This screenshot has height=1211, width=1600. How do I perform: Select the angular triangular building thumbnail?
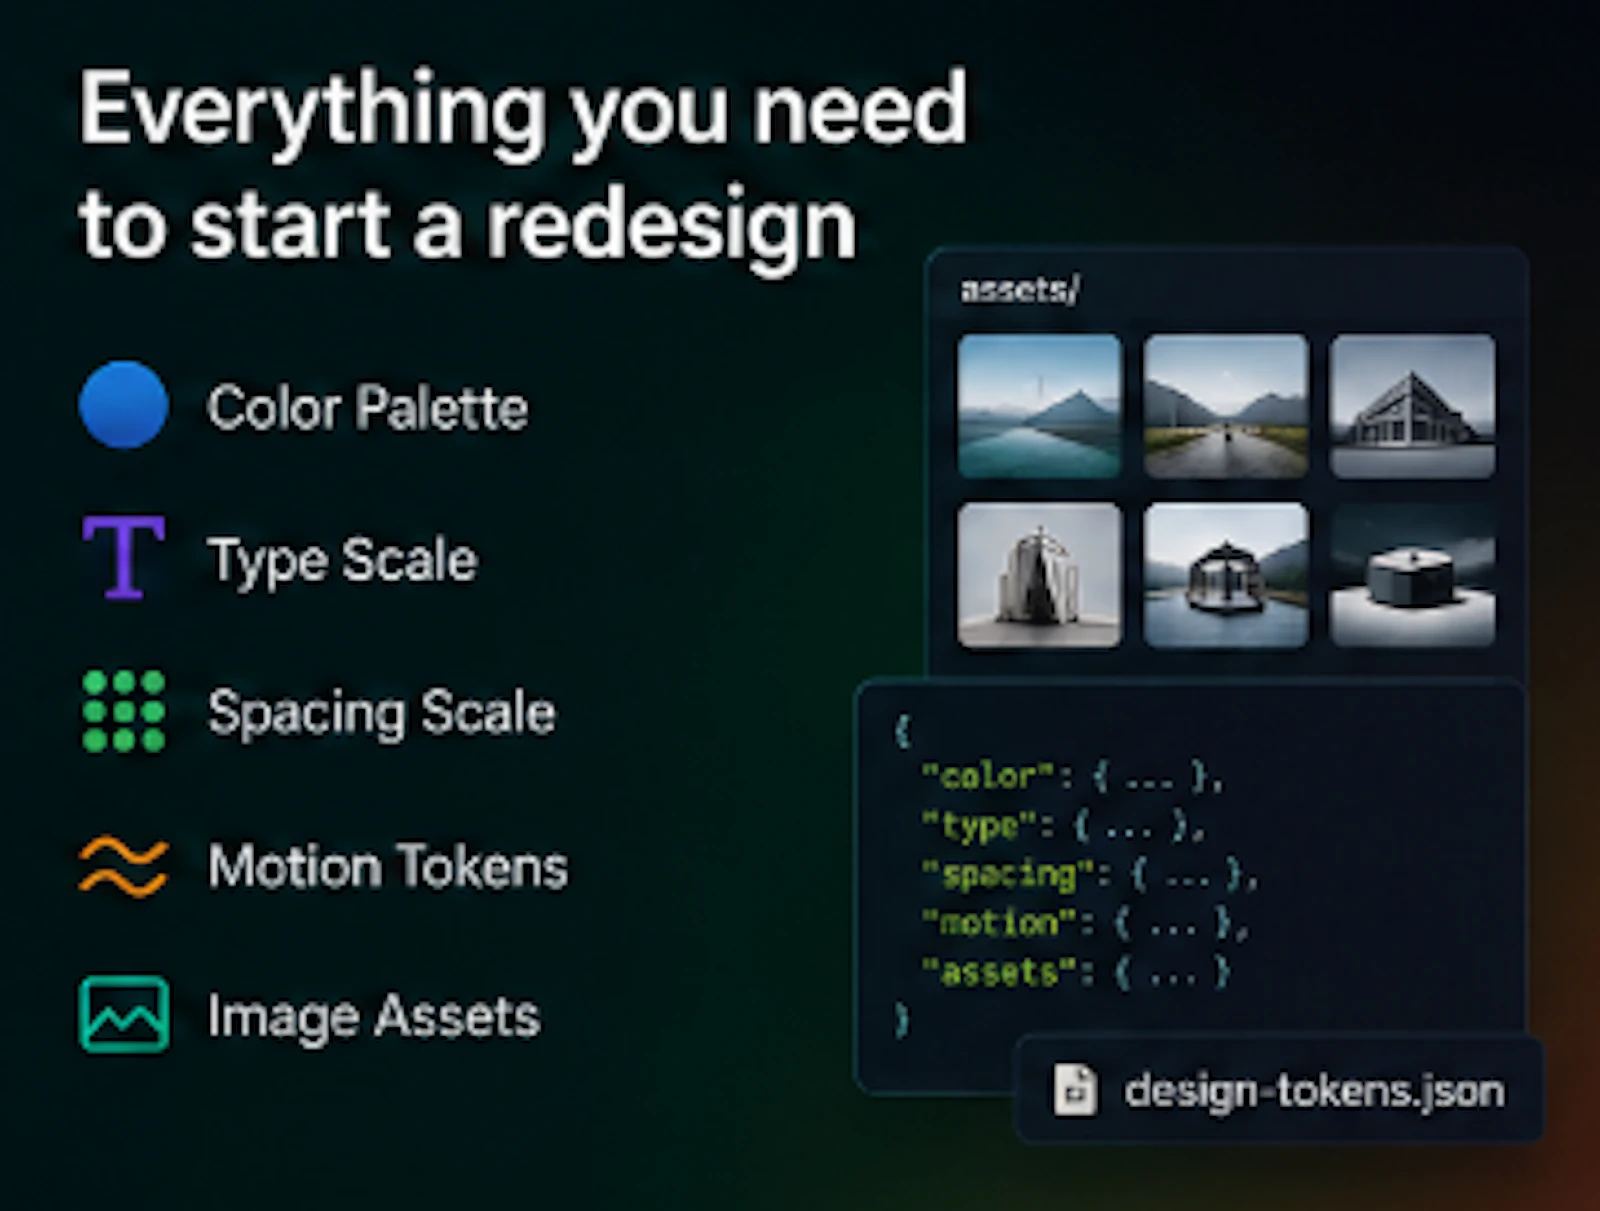(x=1413, y=406)
